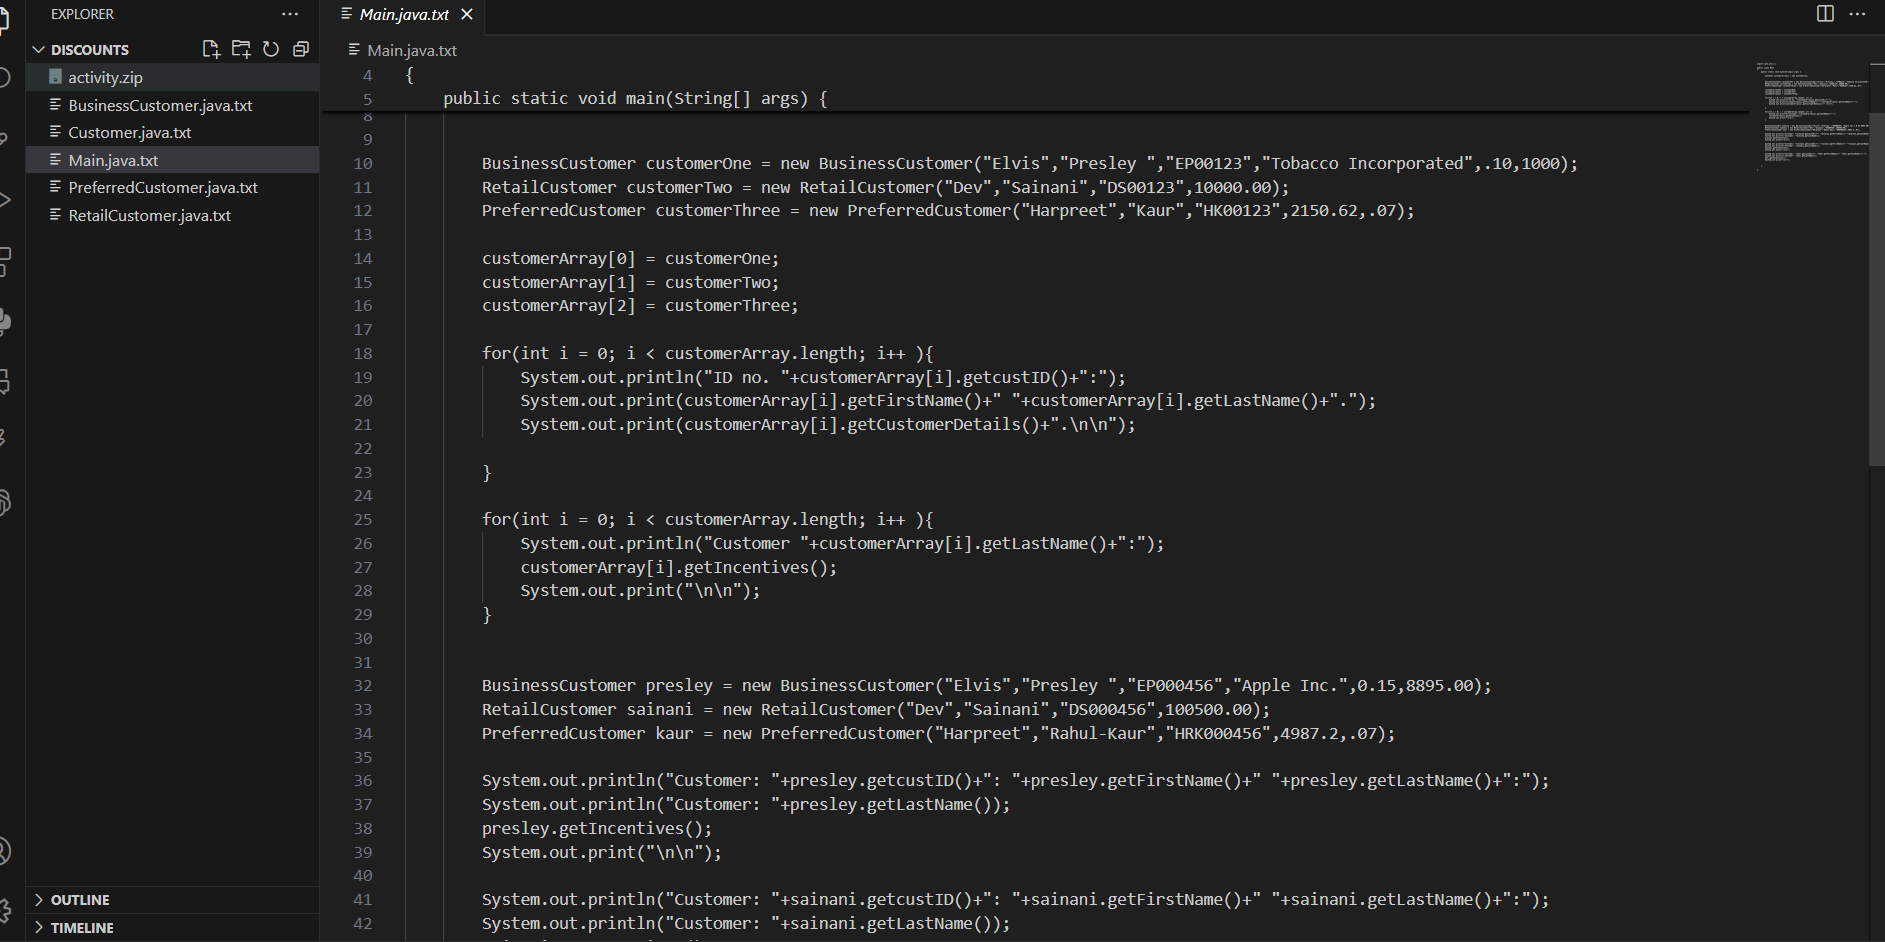This screenshot has height=942, width=1885.
Task: Click the second for loop header on line 25
Action: pyautogui.click(x=708, y=519)
